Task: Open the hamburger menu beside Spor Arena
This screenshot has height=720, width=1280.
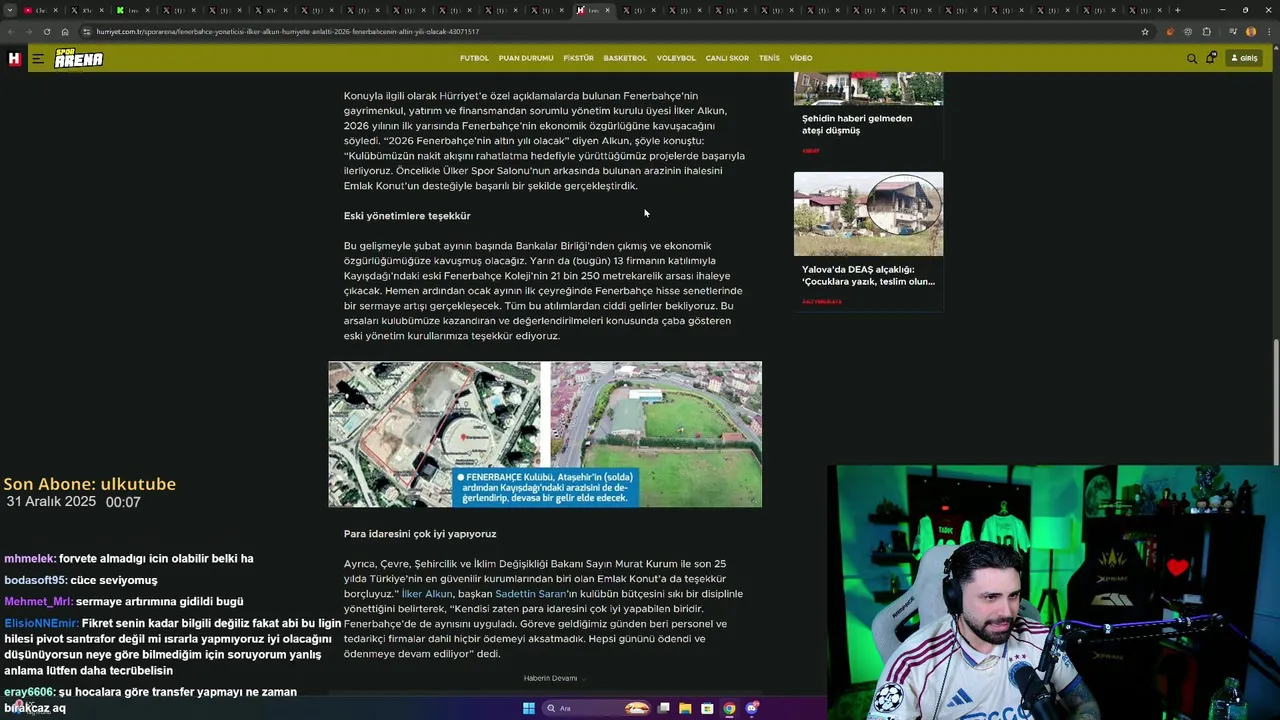Action: (38, 59)
